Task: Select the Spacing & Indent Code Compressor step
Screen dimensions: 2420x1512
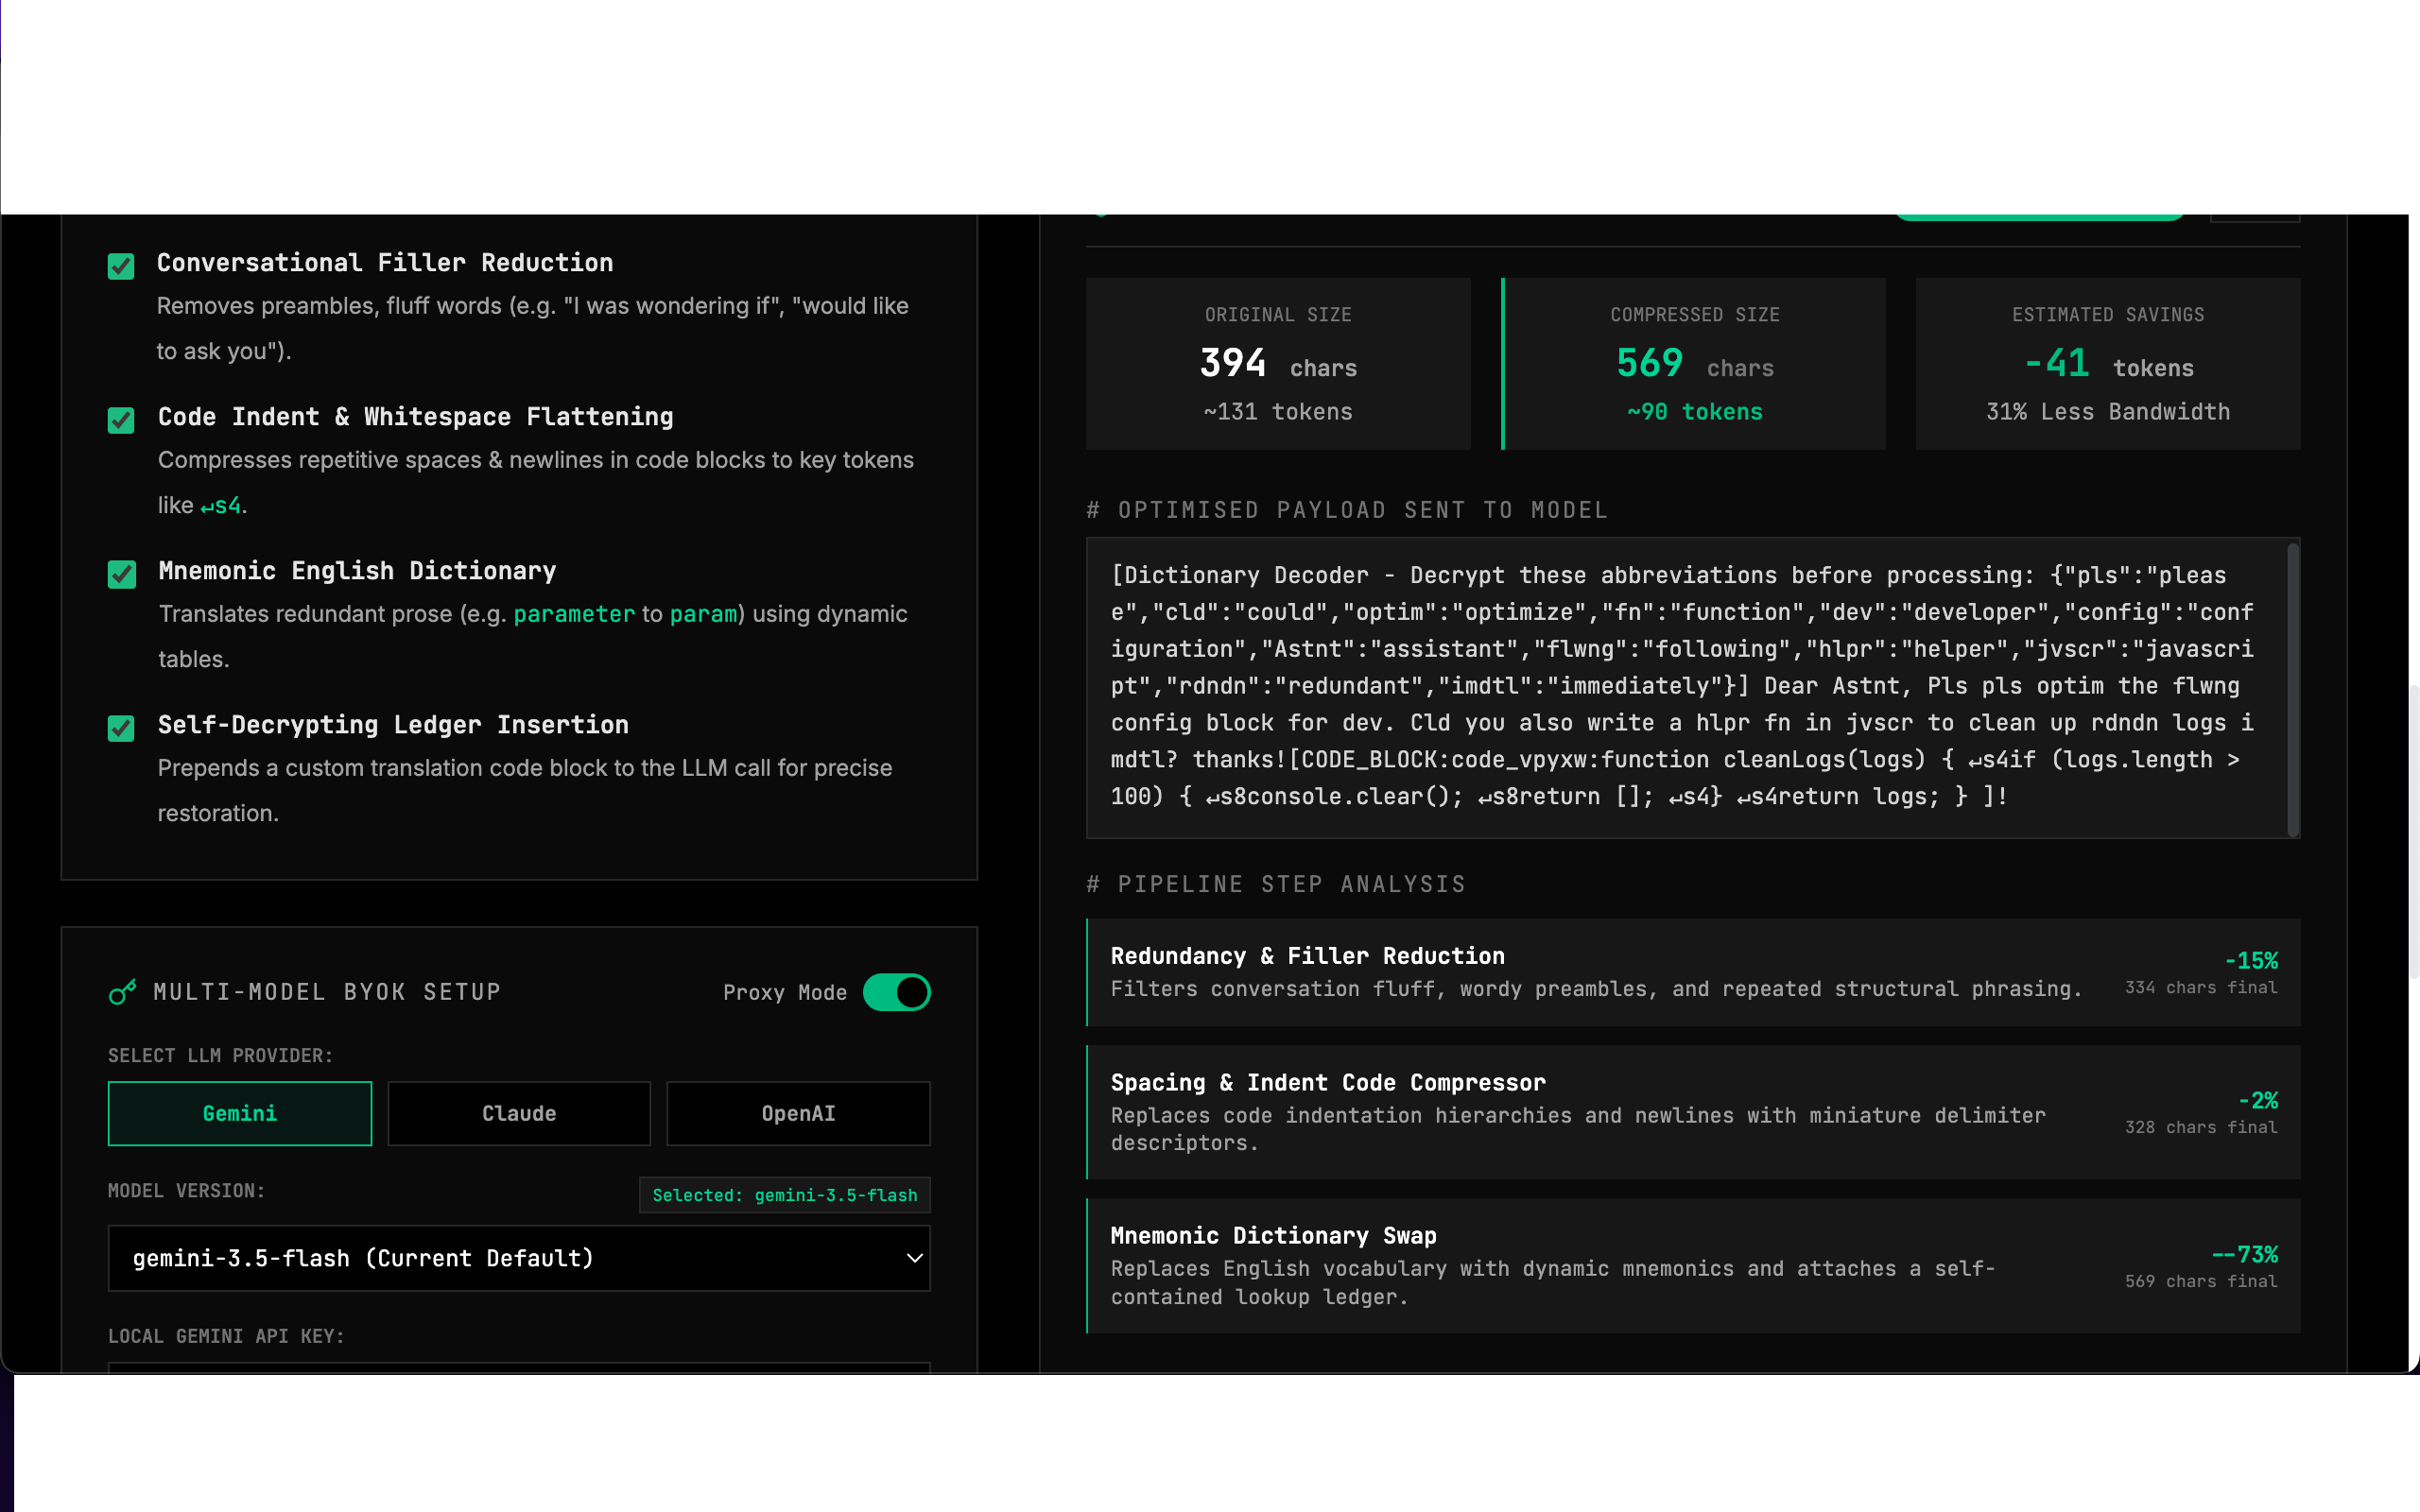Action: pos(1693,1112)
